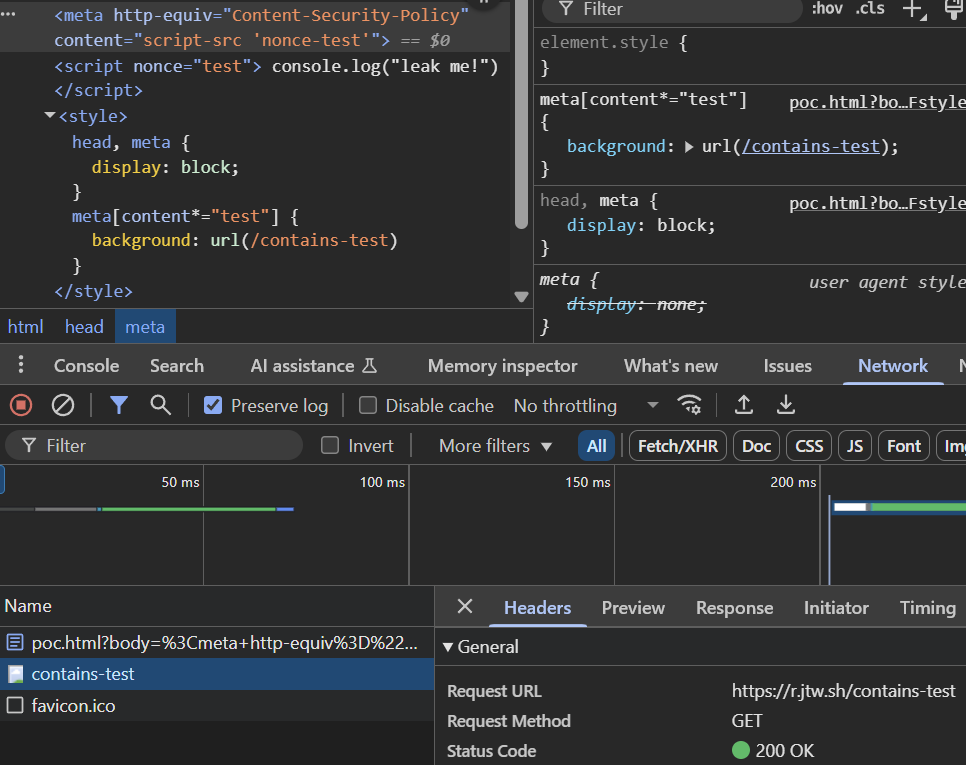Screen dimensions: 966x765
Task: Add new style rule plus icon
Action: [914, 9]
